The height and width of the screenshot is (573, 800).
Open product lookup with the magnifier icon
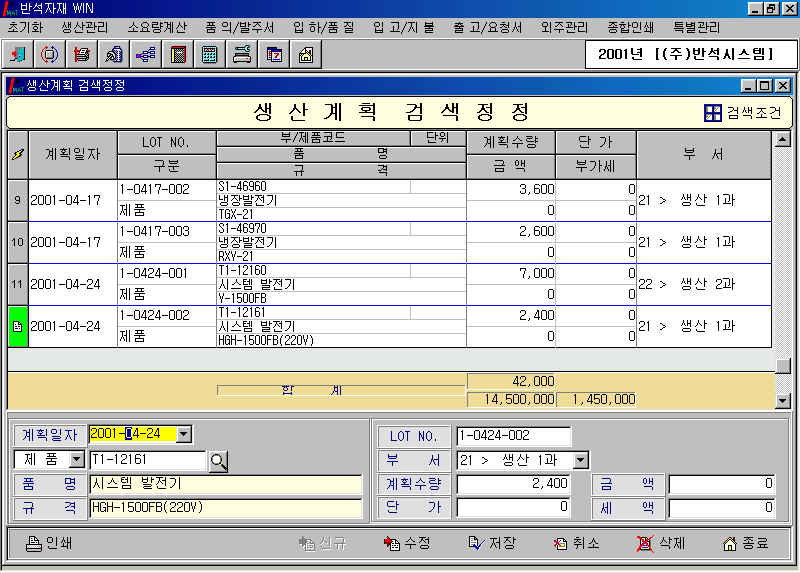coord(218,461)
